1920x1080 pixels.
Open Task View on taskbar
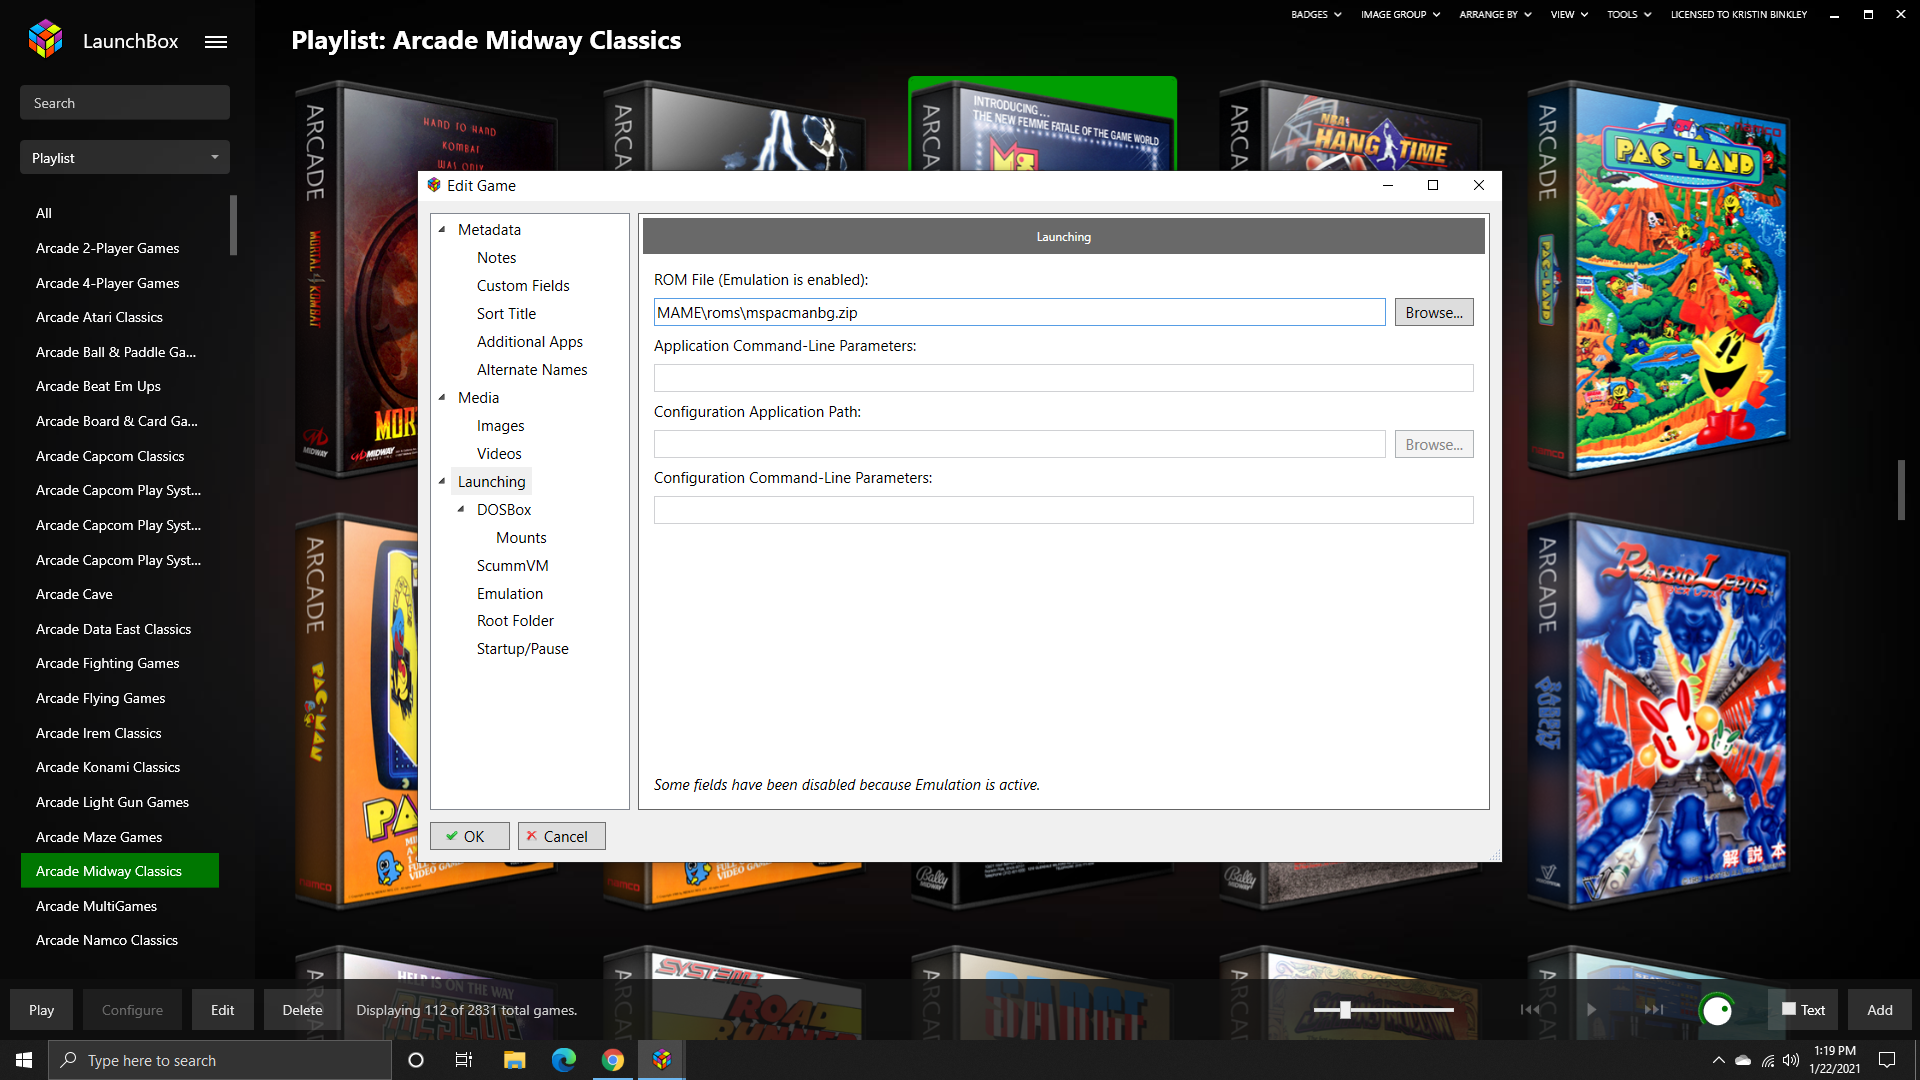(464, 1060)
